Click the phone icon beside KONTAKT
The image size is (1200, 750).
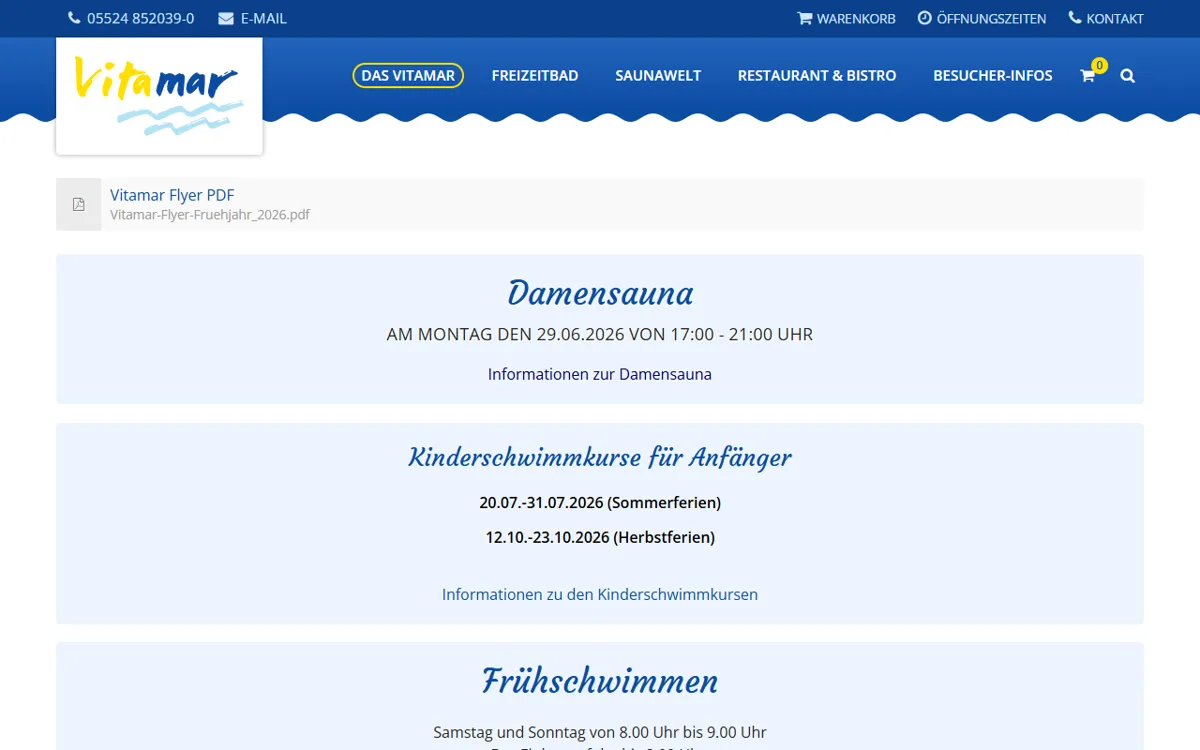coord(1075,18)
